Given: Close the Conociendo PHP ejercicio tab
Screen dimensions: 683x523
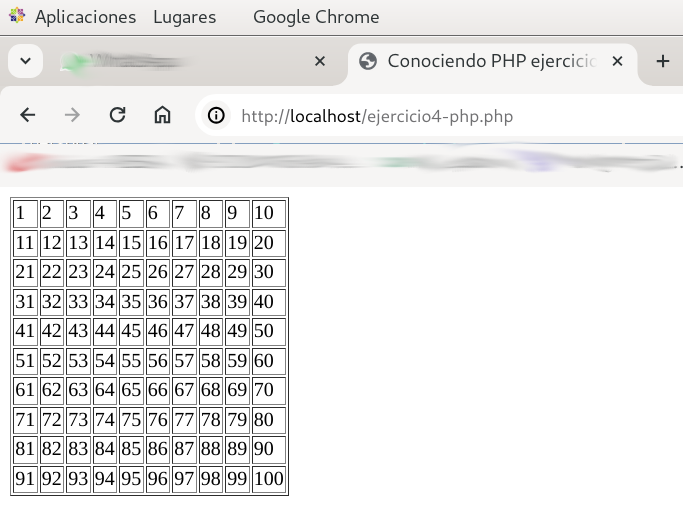Looking at the screenshot, I should [x=617, y=61].
